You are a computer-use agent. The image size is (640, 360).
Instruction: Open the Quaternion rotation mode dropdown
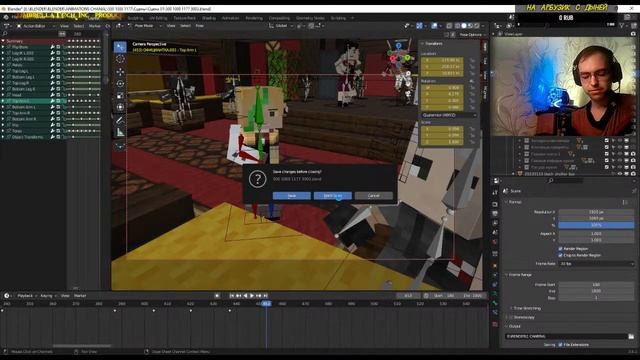click(x=449, y=115)
